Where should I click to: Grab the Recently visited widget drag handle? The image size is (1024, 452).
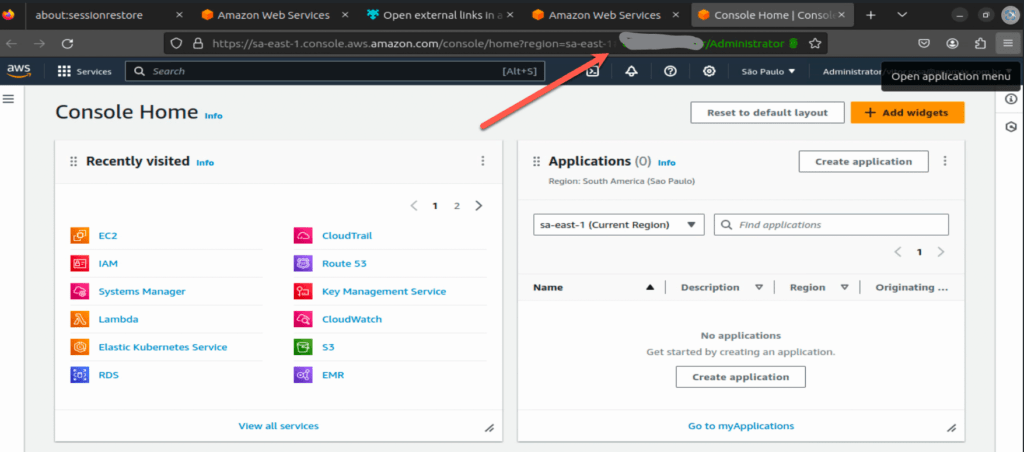(73, 161)
